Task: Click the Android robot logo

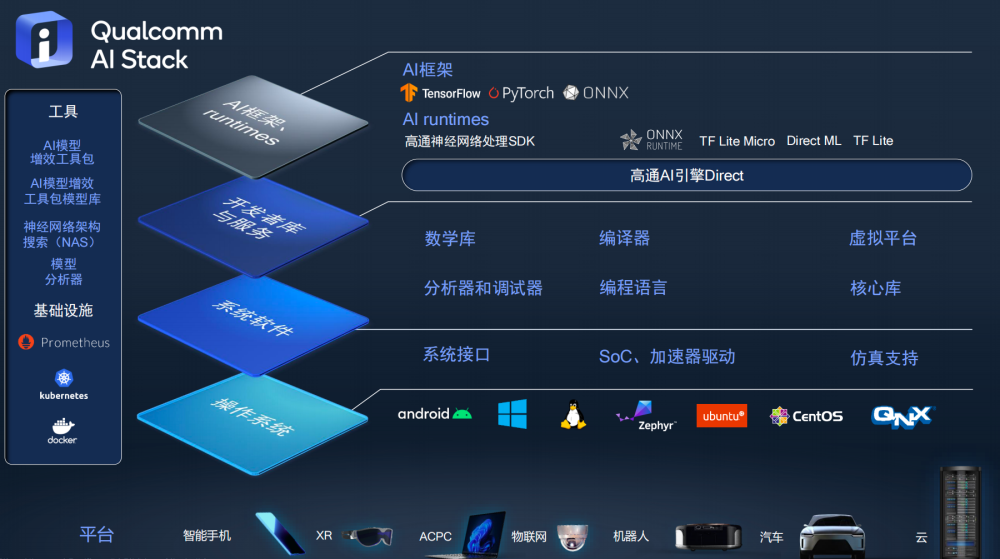Action: pyautogui.click(x=462, y=414)
